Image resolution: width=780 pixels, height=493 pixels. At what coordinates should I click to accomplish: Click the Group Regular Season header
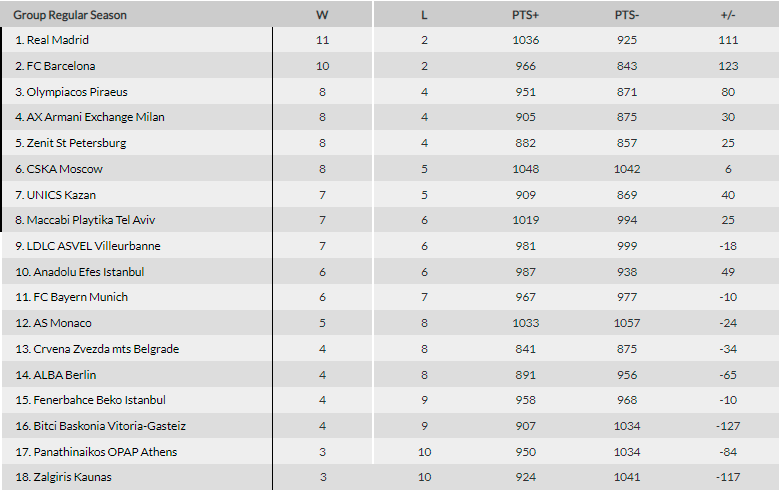coord(70,15)
